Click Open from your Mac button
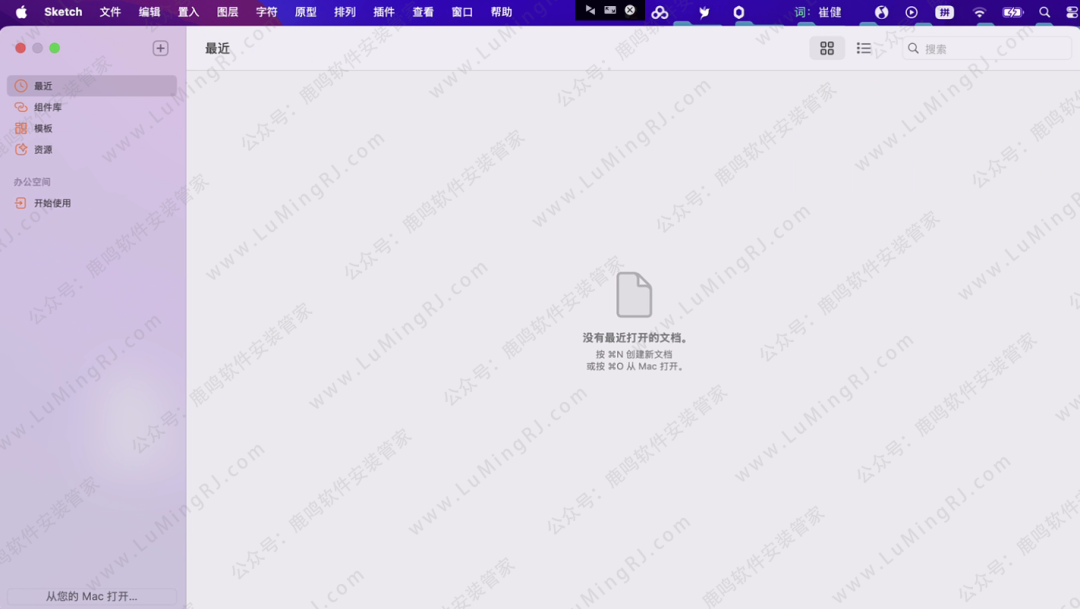This screenshot has width=1080, height=609. pyautogui.click(x=92, y=596)
